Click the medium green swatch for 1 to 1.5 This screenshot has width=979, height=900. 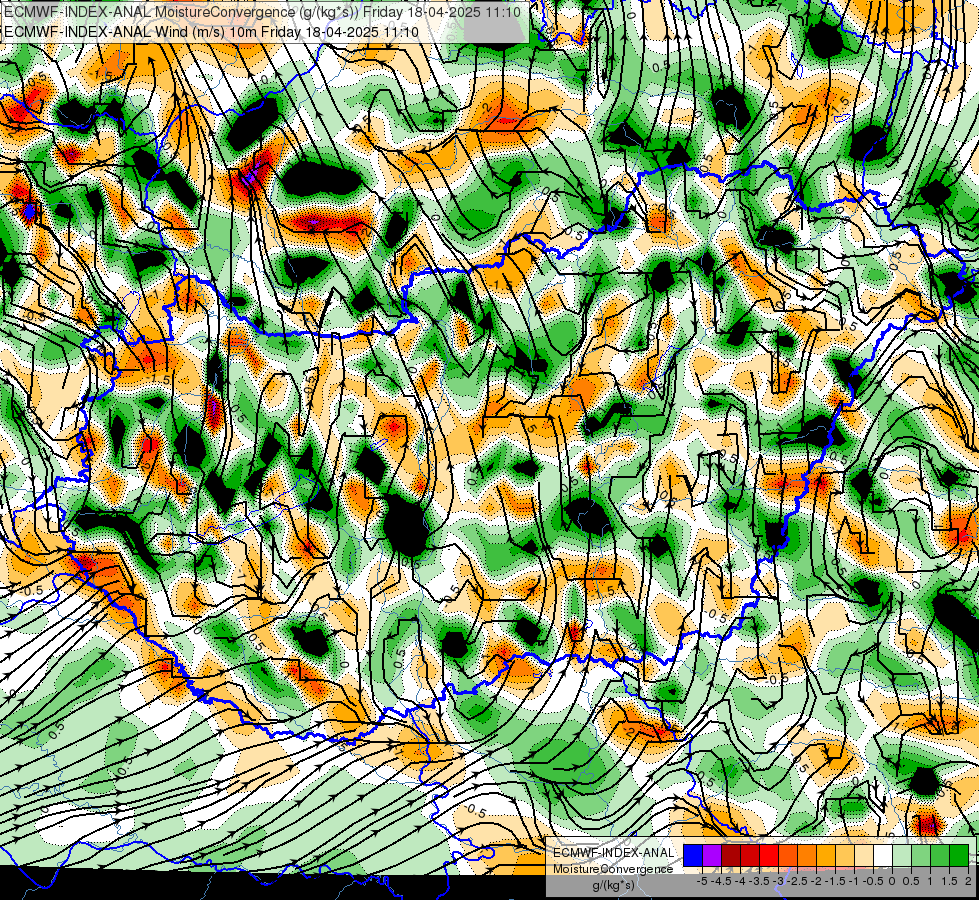pos(940,855)
